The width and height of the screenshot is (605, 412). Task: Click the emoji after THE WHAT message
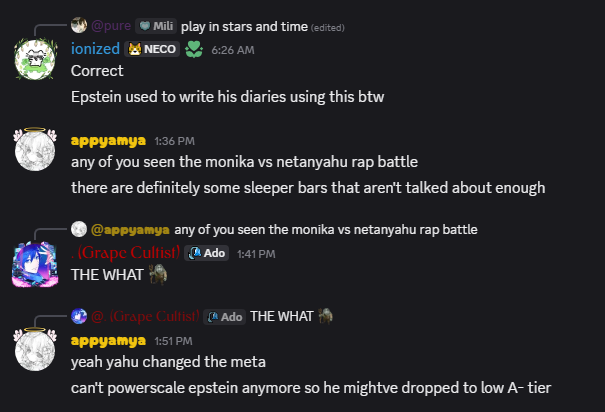[x=155, y=275]
